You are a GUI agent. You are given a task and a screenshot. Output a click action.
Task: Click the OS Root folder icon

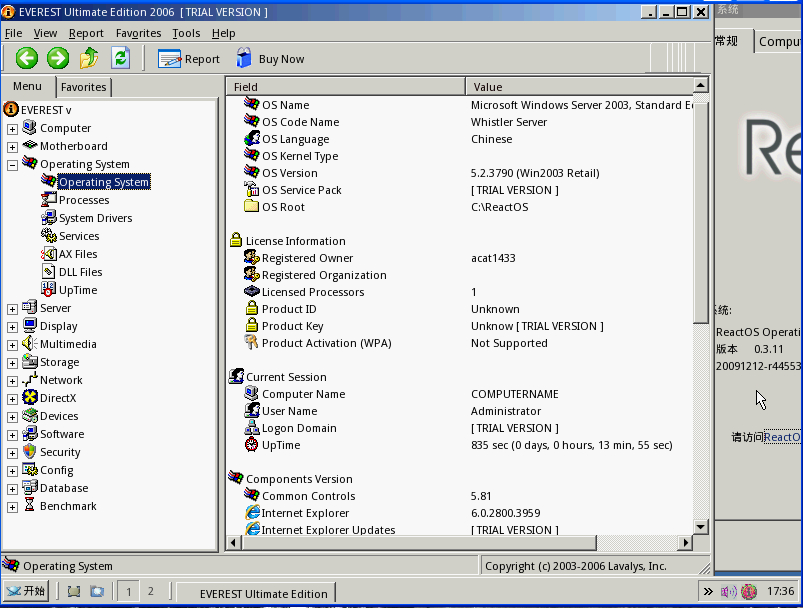click(x=251, y=206)
